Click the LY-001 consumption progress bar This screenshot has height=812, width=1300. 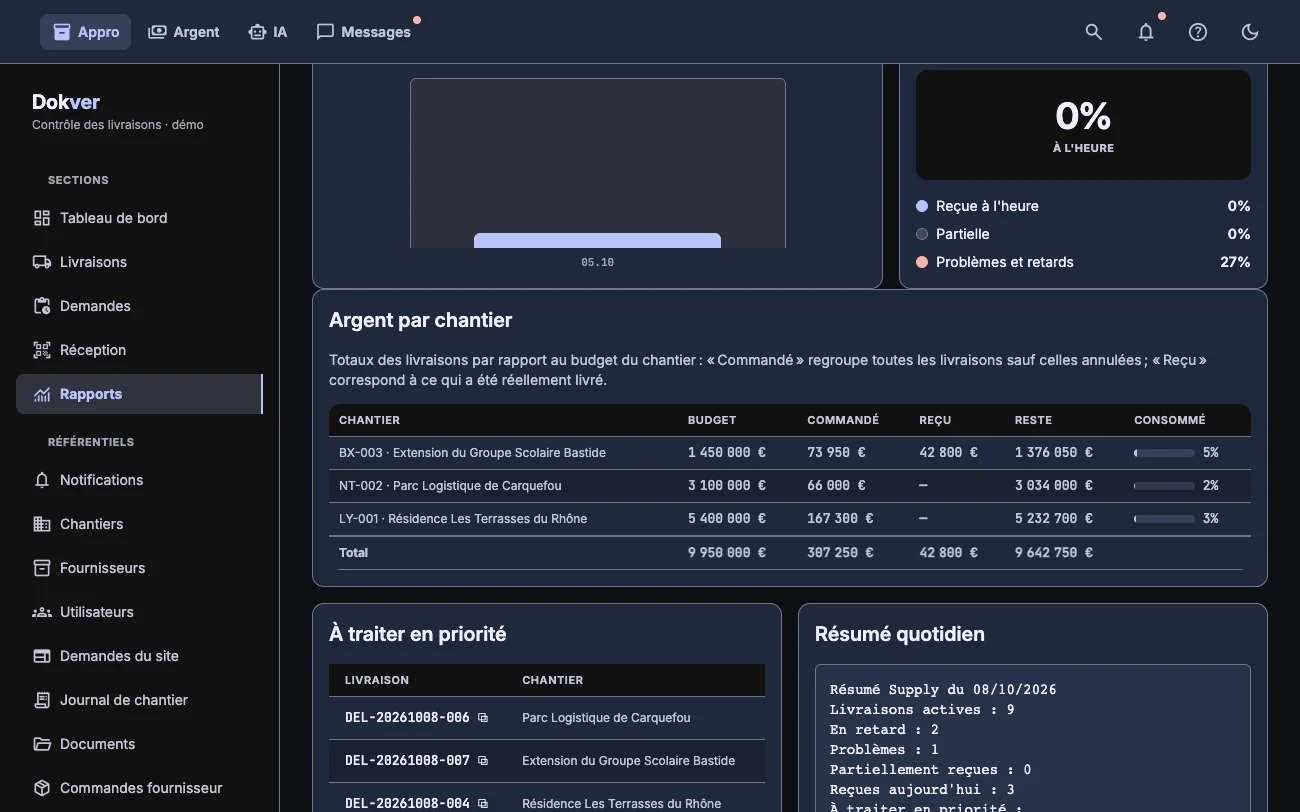tap(1164, 519)
